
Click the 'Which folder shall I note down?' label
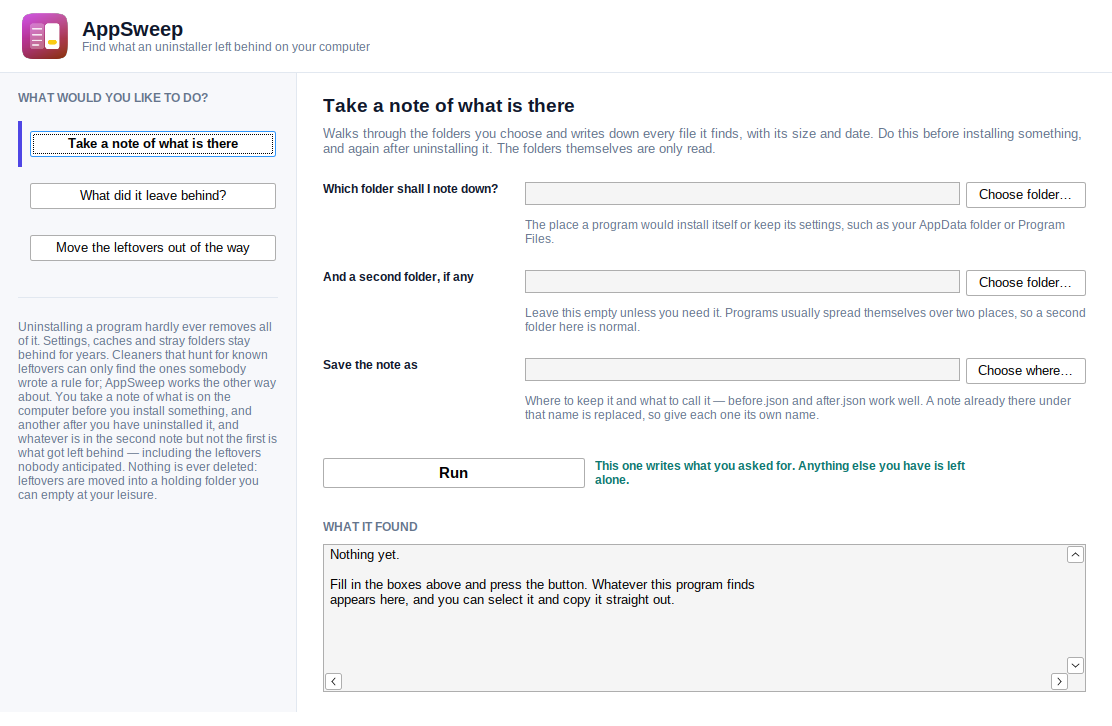click(411, 189)
